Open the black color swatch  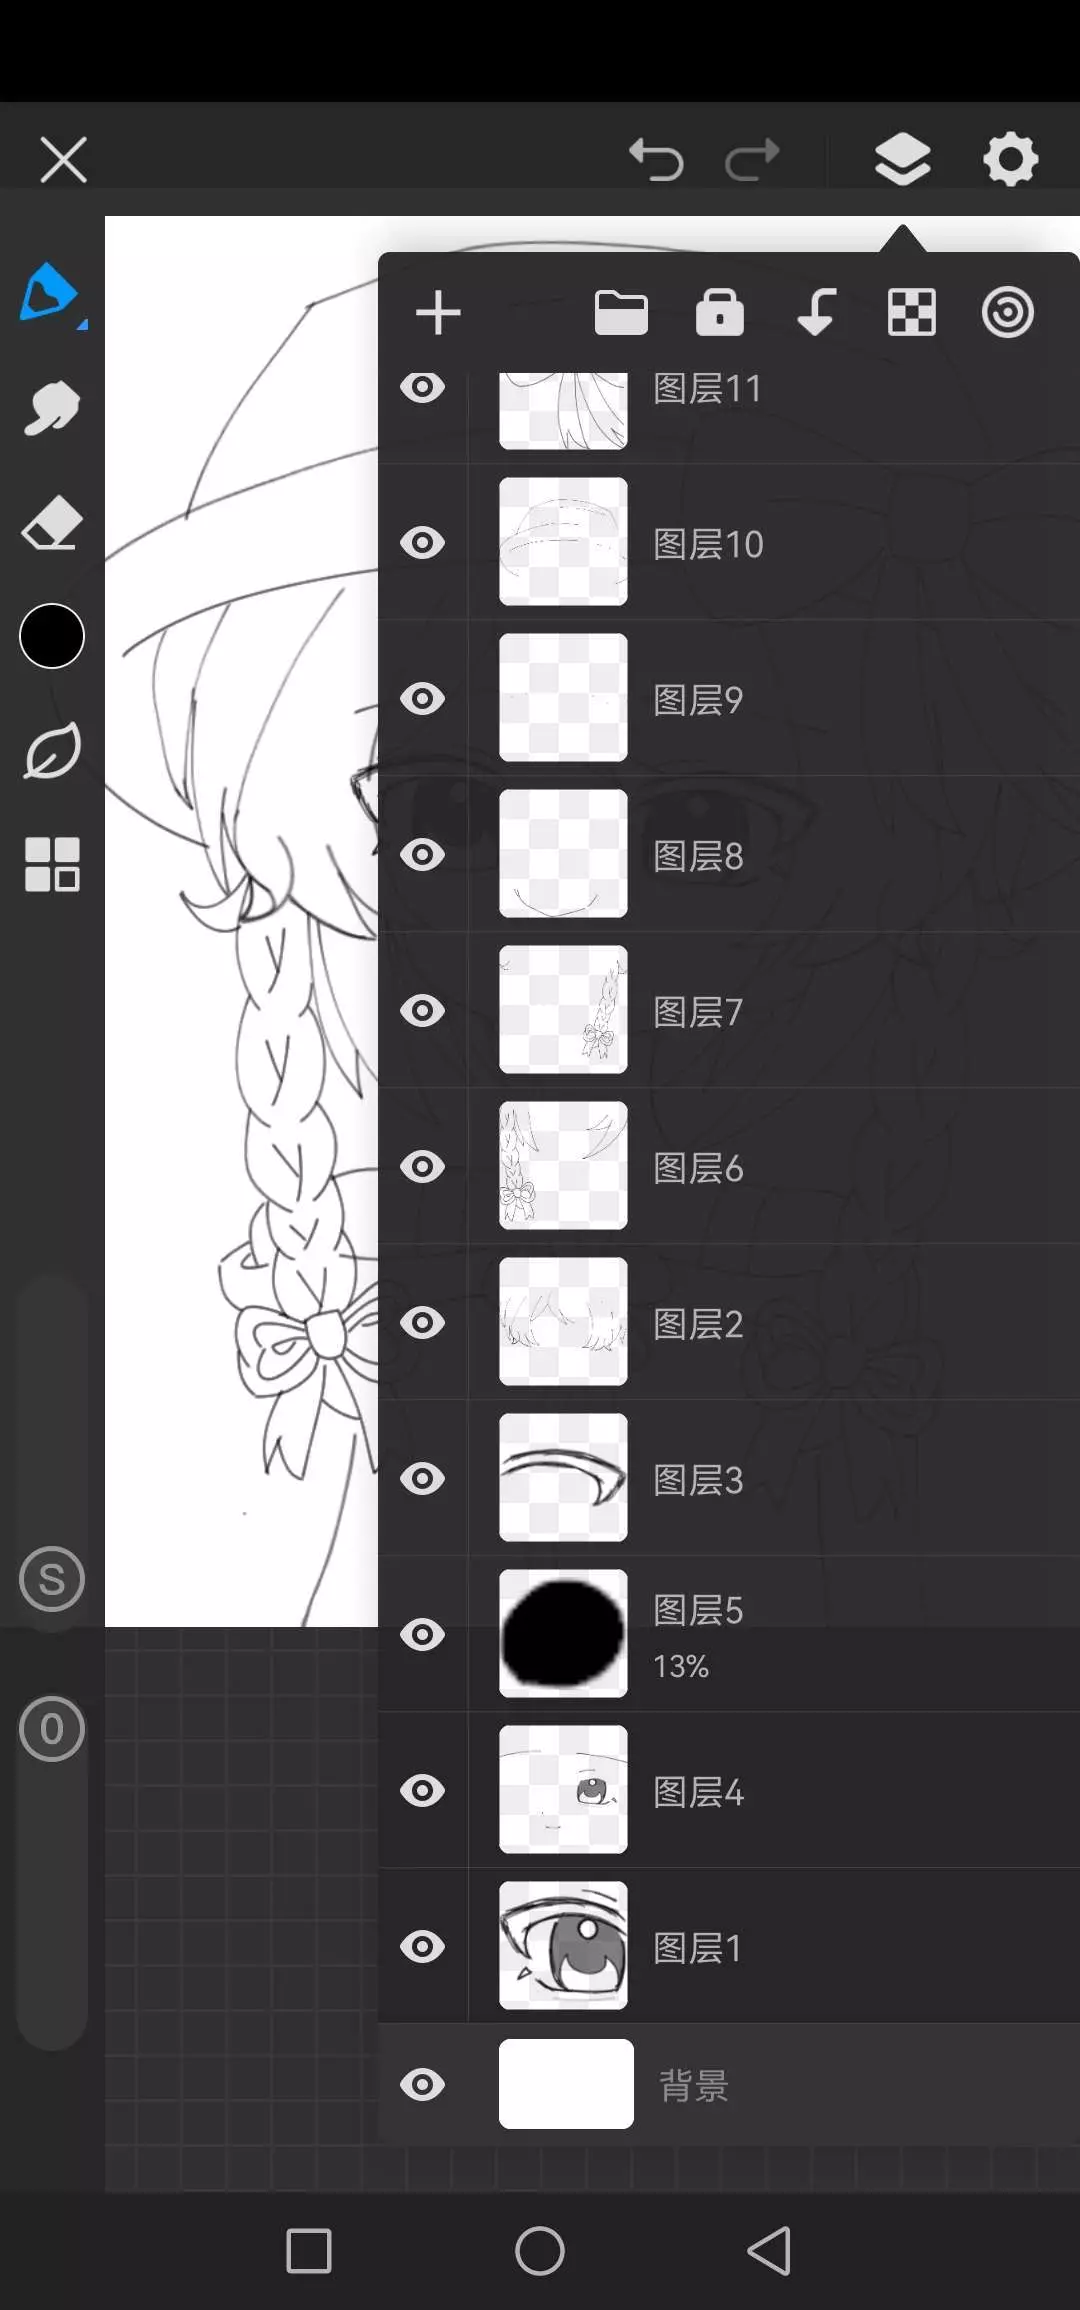coord(52,636)
